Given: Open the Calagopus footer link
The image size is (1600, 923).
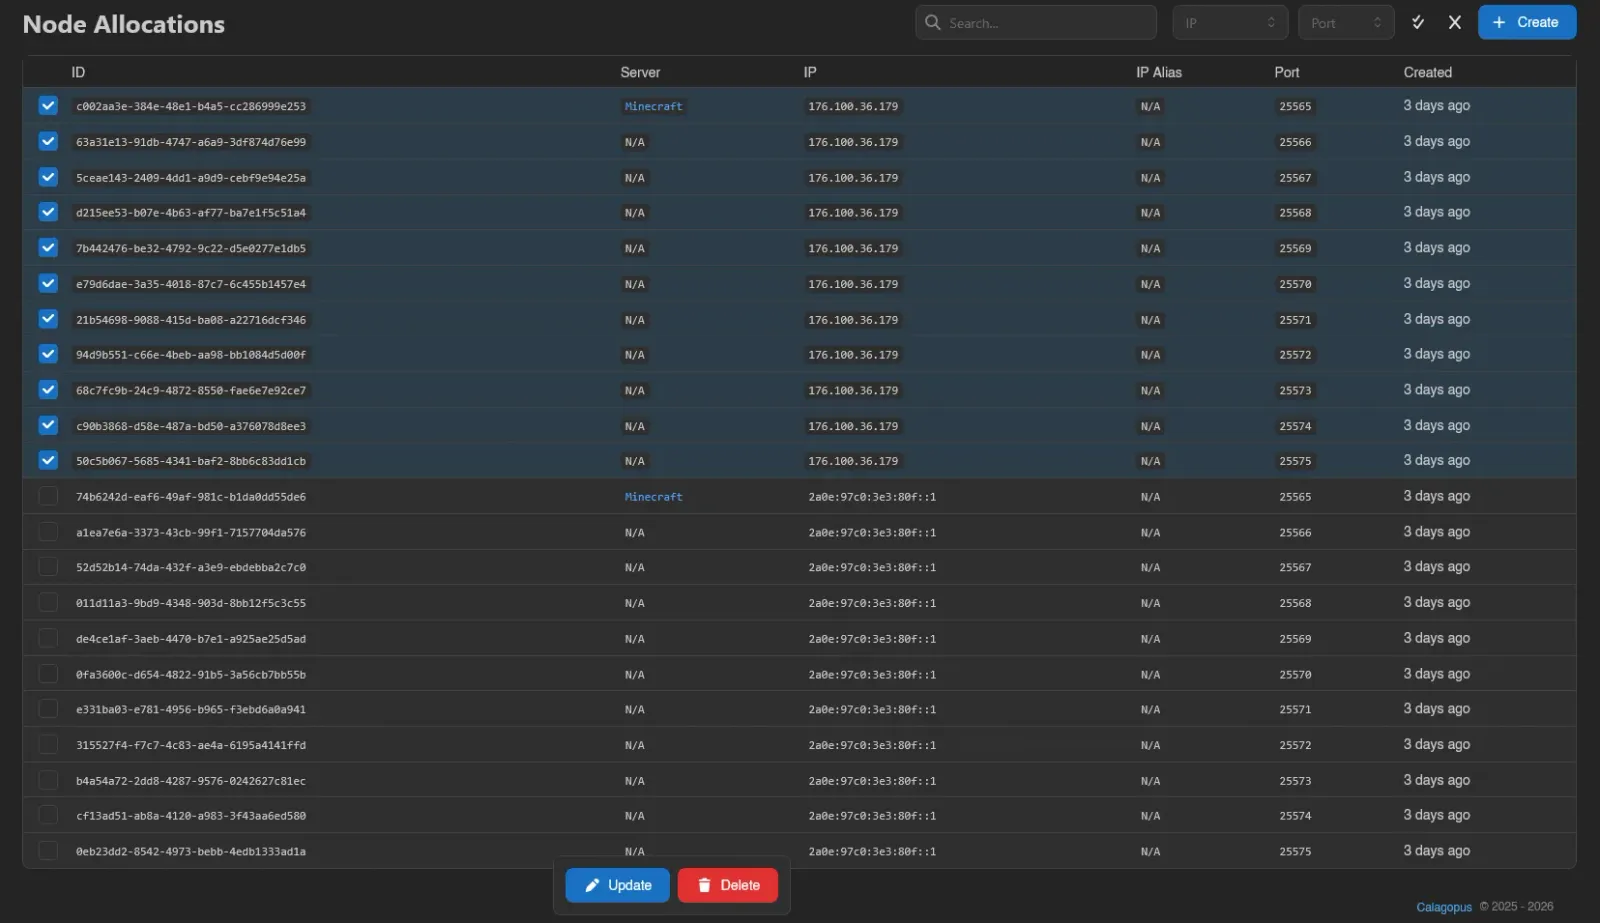Looking at the screenshot, I should 1444,907.
